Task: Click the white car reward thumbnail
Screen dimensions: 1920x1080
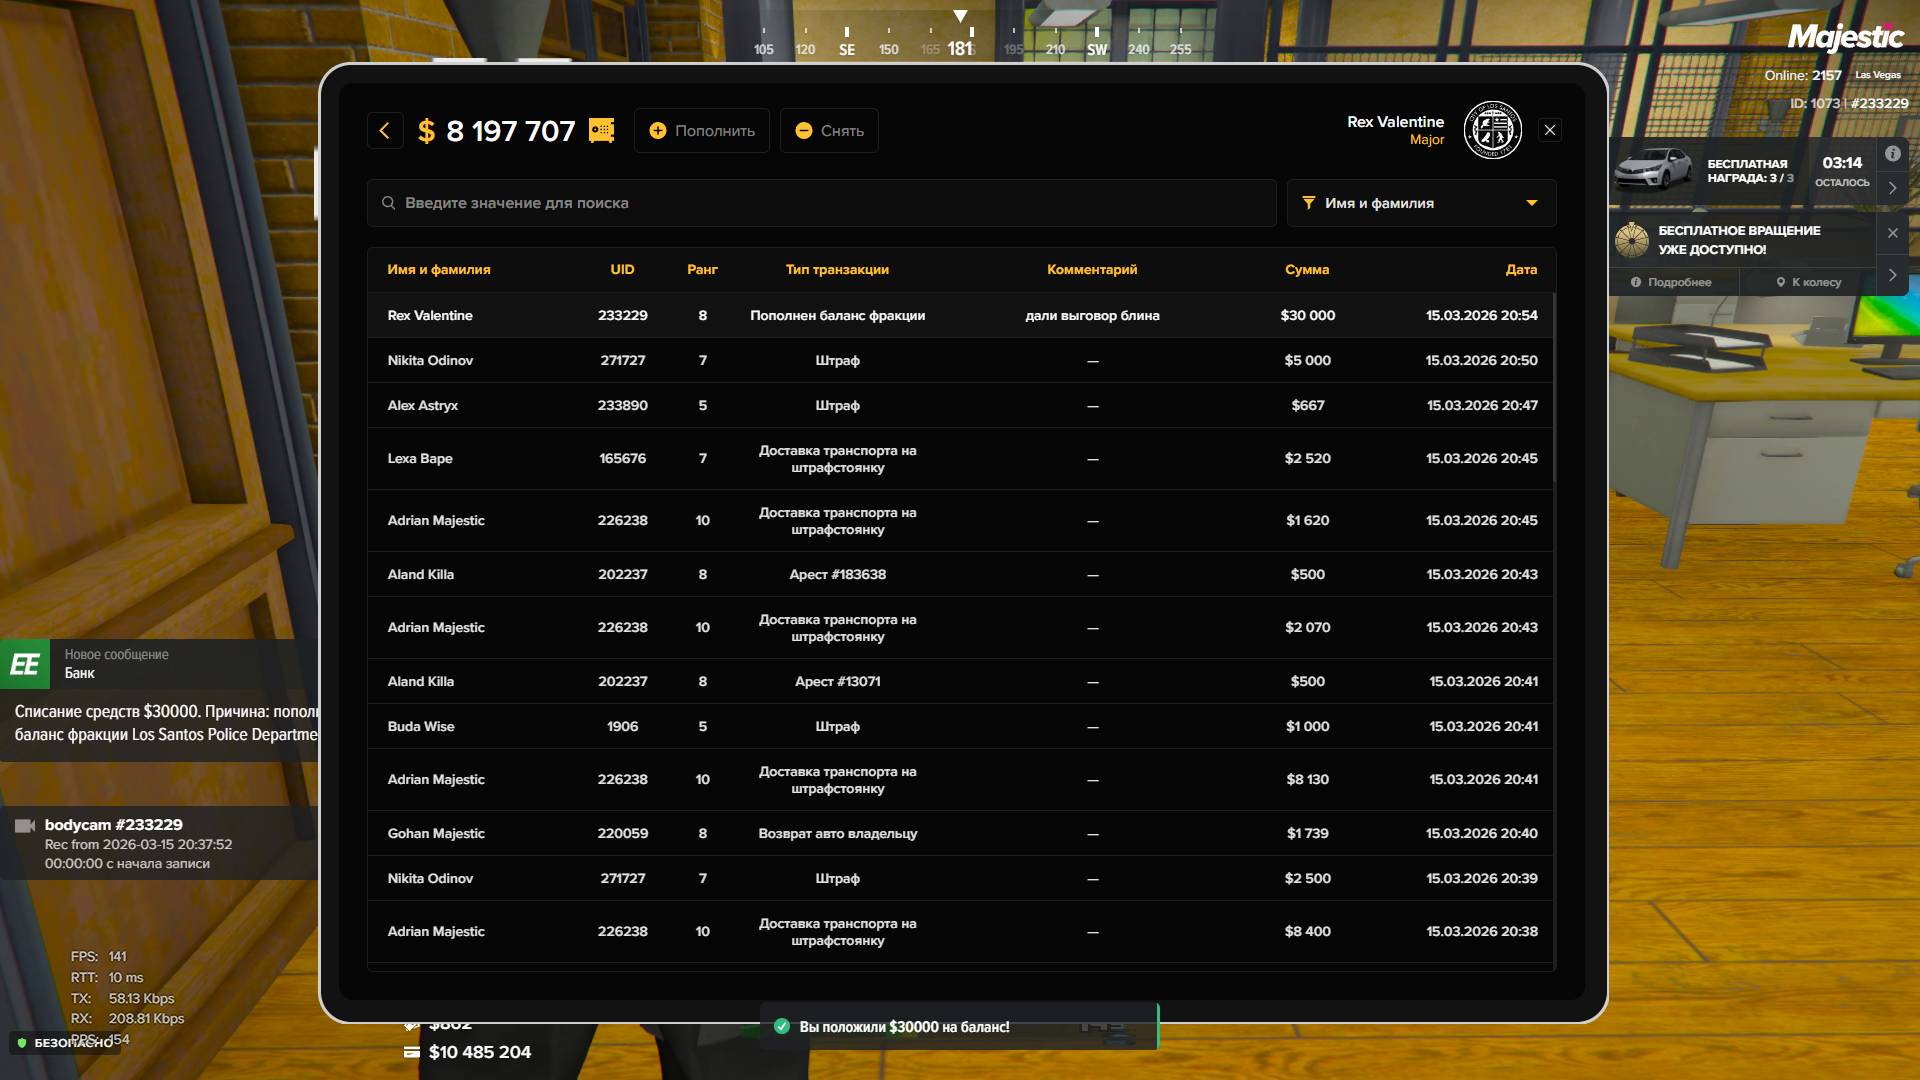Action: coord(1654,169)
